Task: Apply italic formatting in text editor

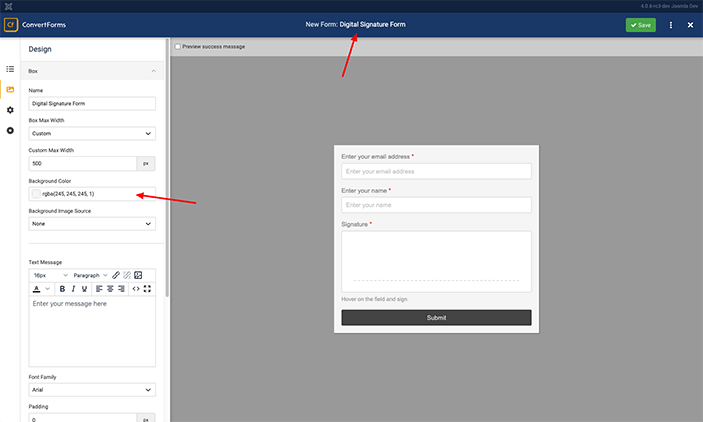Action: point(73,288)
